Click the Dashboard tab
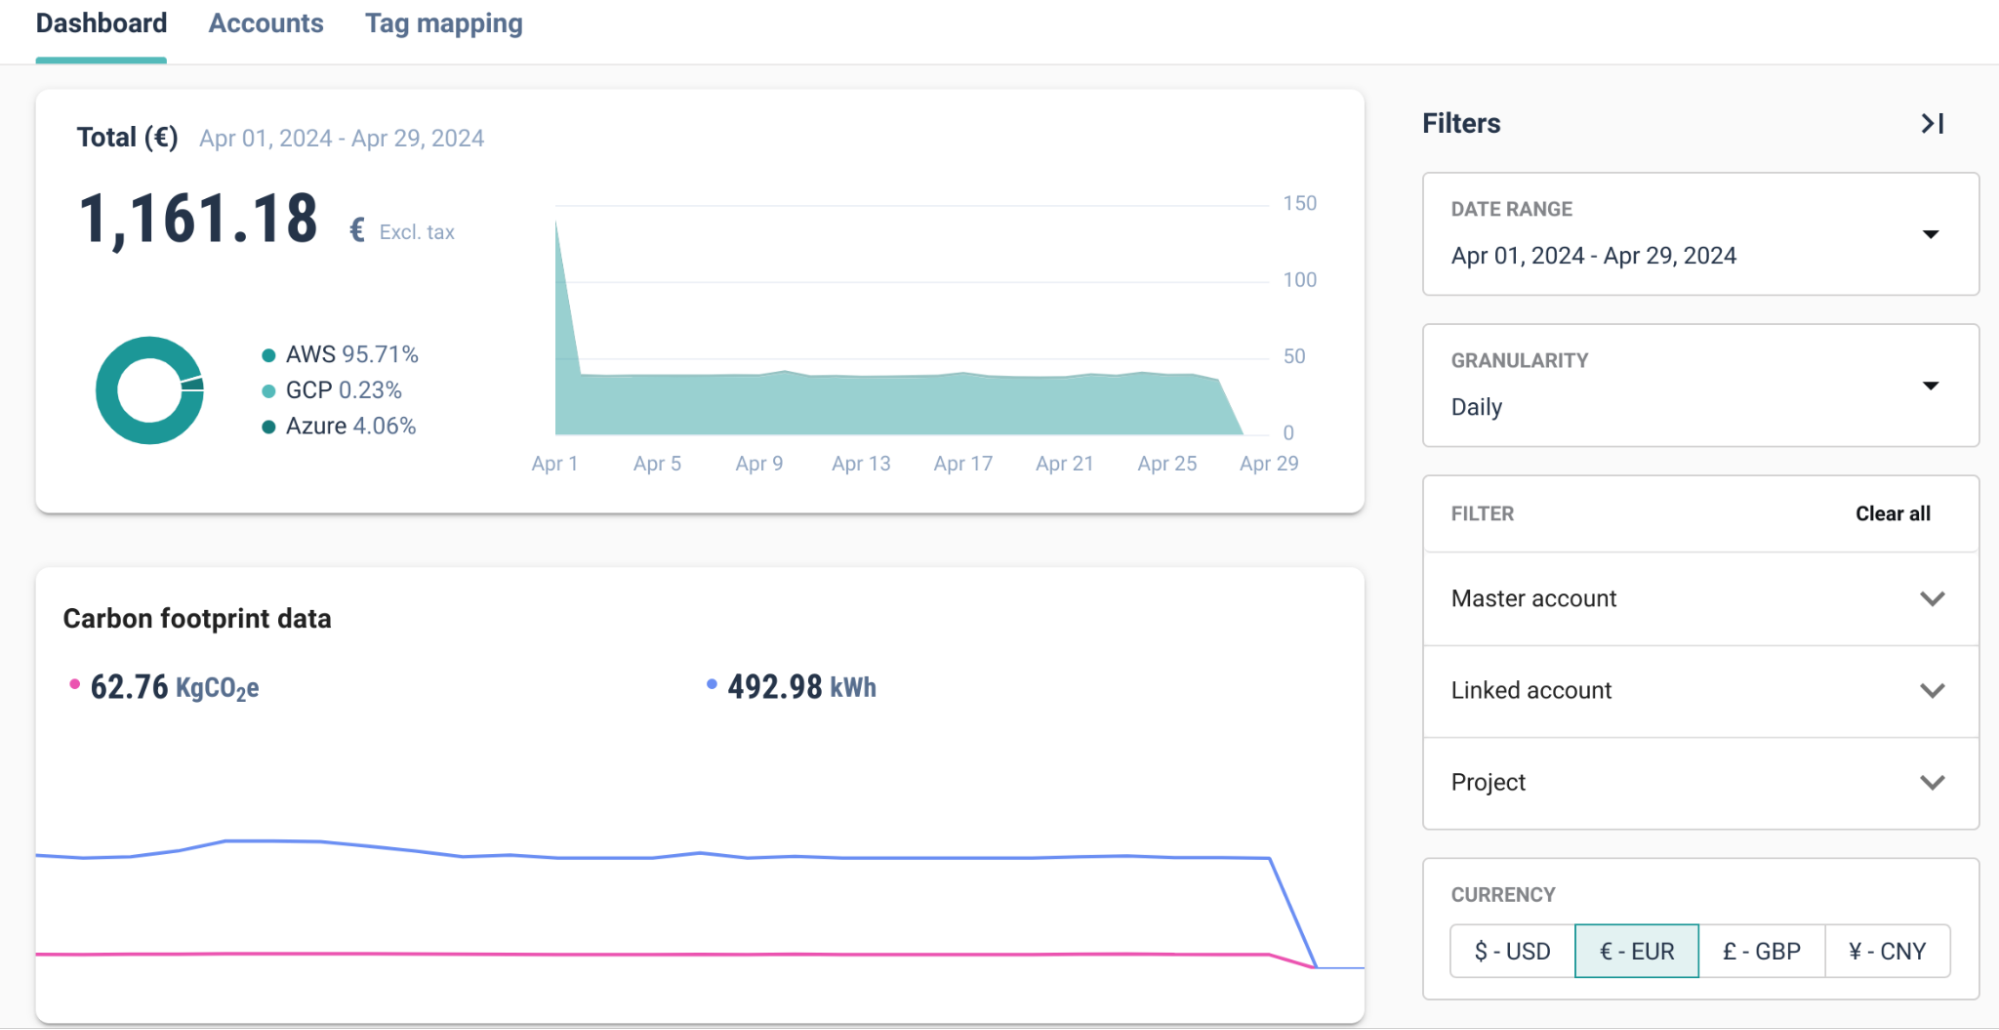Image resolution: width=1999 pixels, height=1030 pixels. 101,24
